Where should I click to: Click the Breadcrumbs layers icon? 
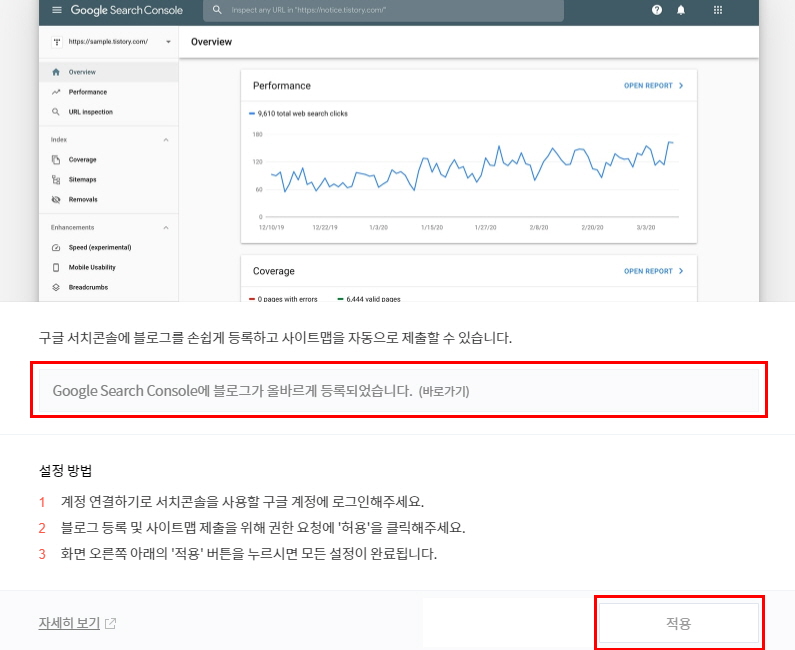click(56, 287)
